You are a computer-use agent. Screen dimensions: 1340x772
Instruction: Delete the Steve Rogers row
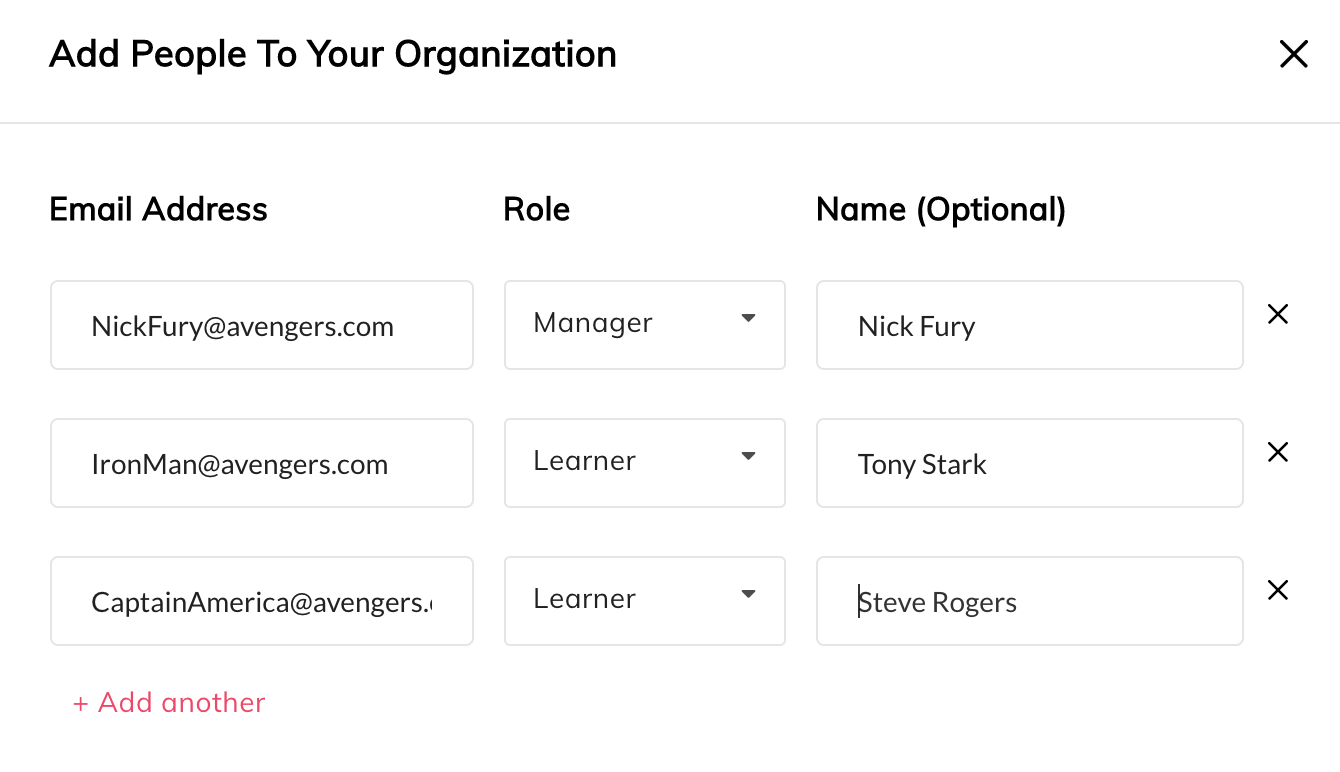[1277, 591]
